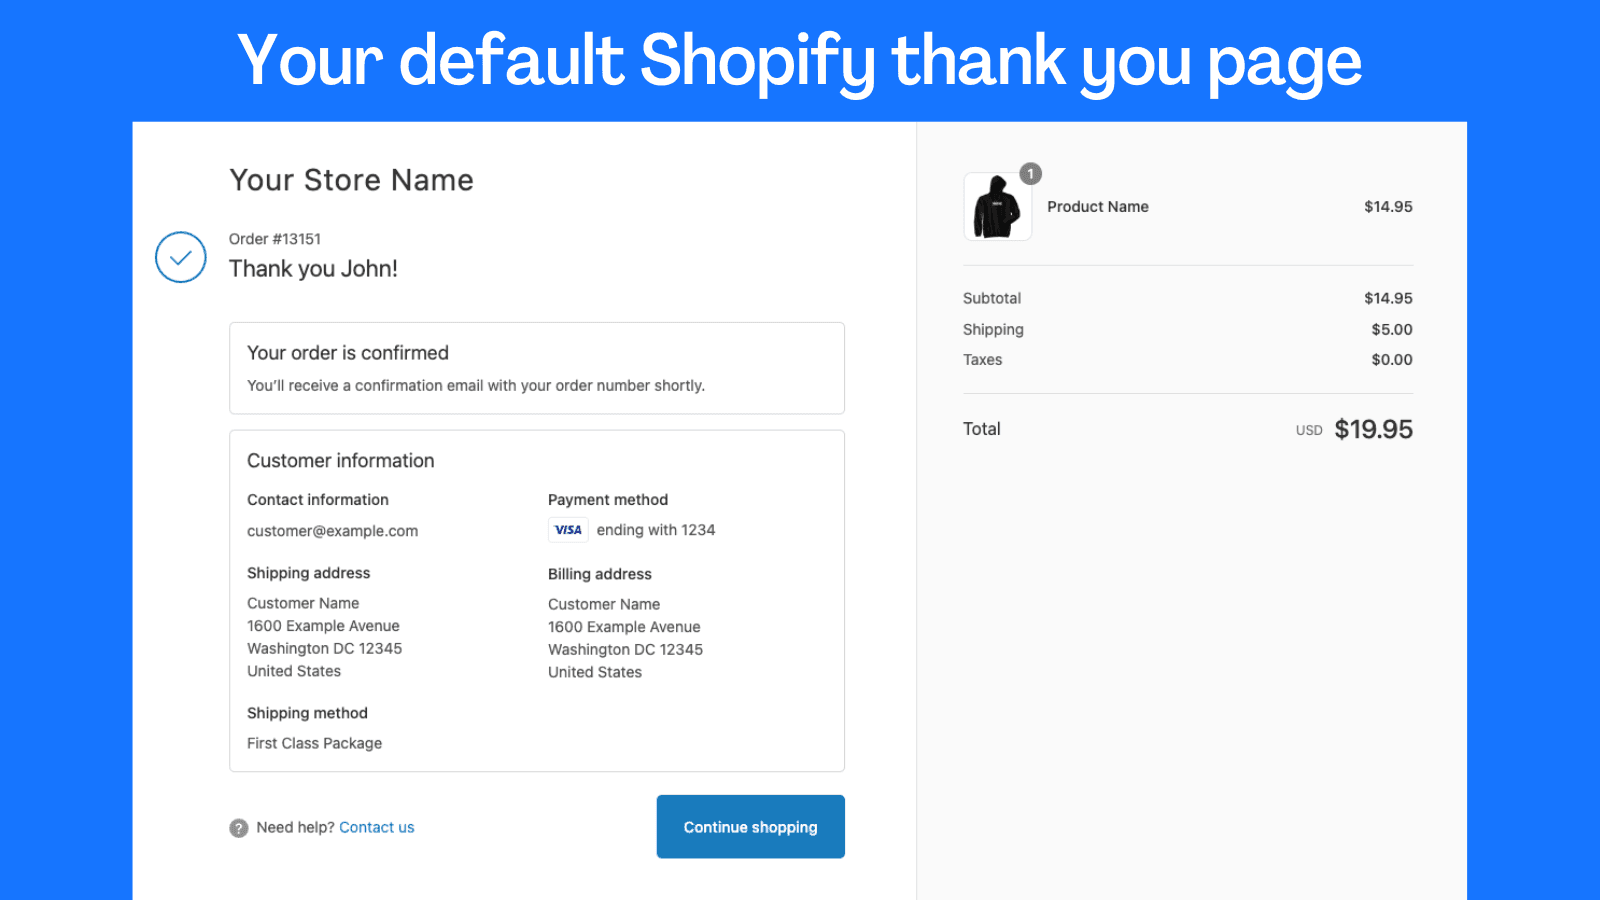Click the order confirmed checkmark icon

[181, 257]
